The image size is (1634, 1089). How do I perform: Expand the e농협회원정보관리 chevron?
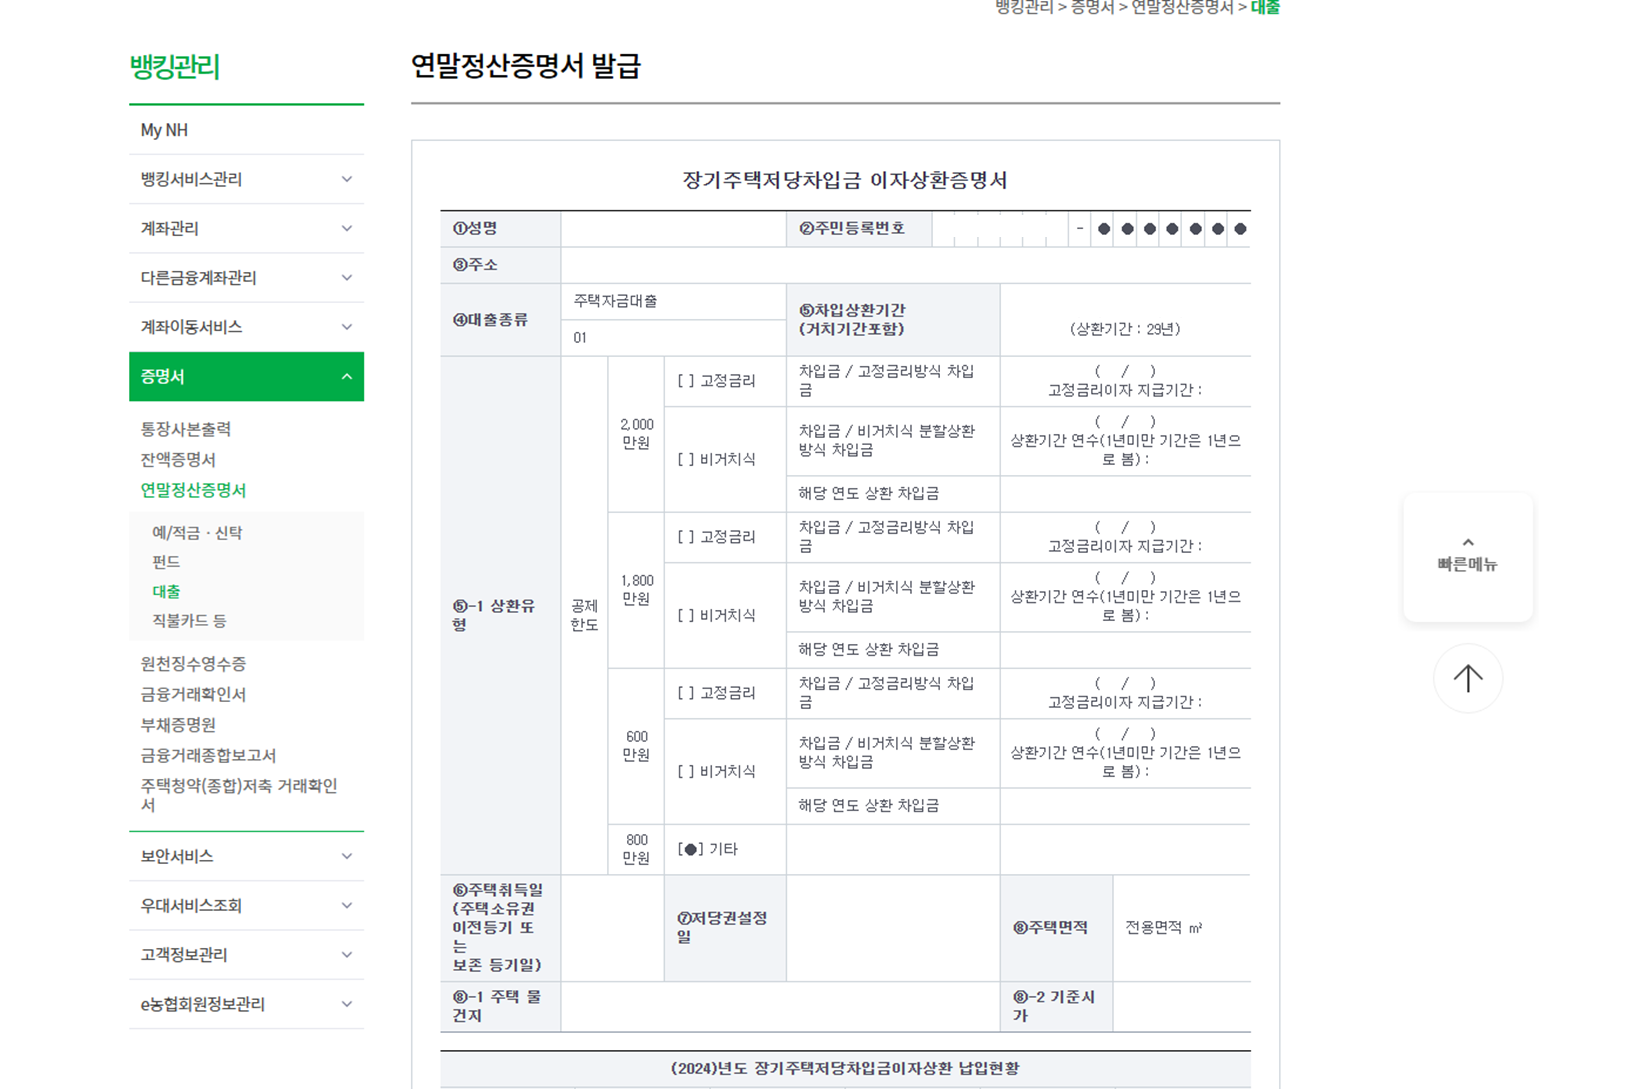[346, 1004]
